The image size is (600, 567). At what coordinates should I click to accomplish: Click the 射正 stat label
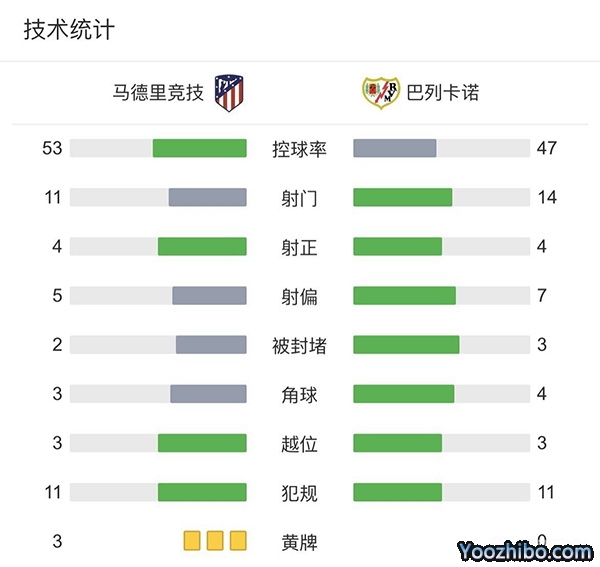click(299, 247)
